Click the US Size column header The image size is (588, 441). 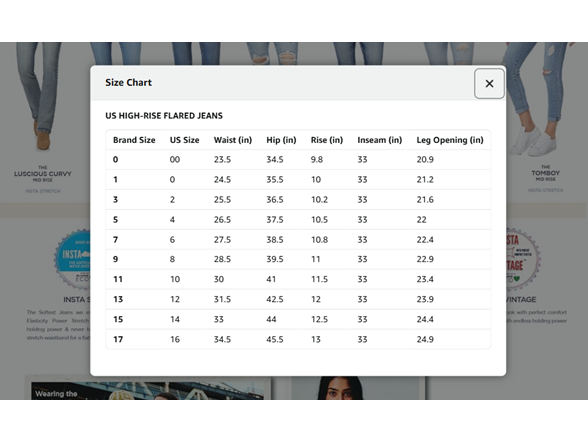click(x=184, y=140)
